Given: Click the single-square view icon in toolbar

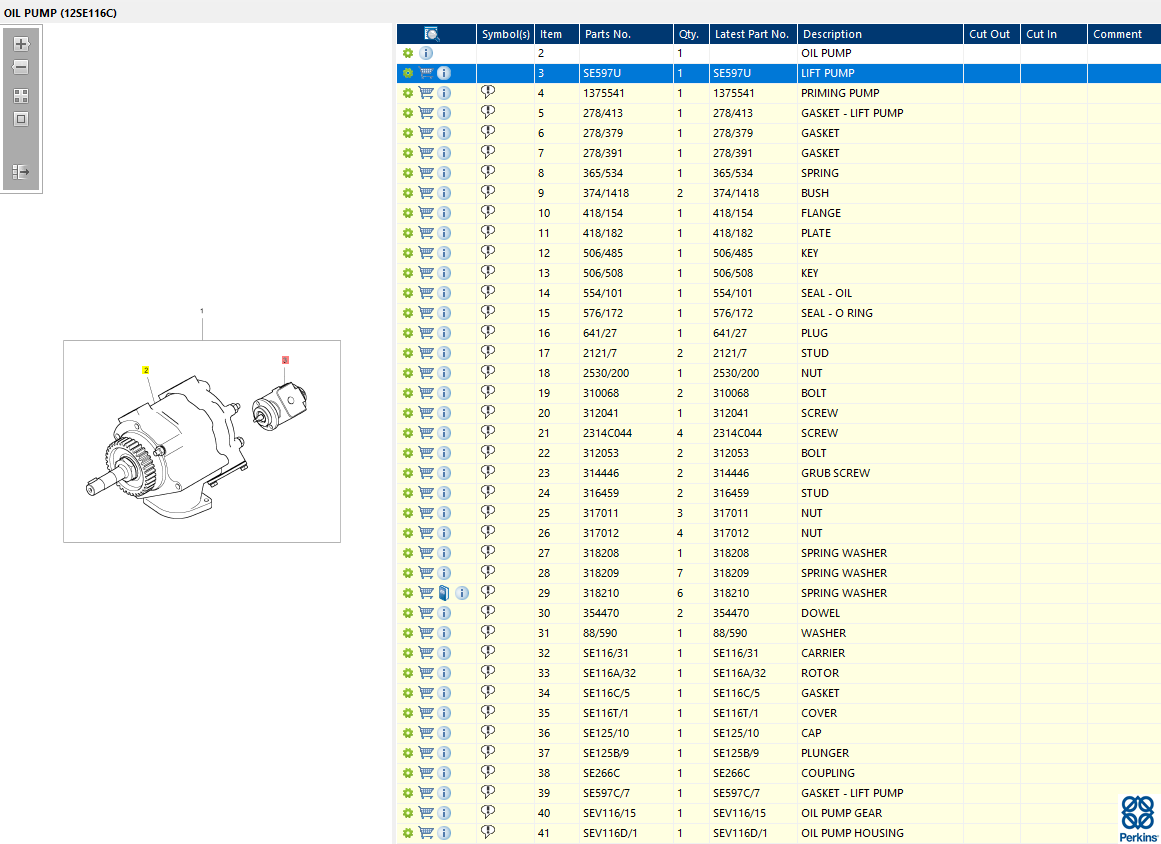Looking at the screenshot, I should pos(21,119).
